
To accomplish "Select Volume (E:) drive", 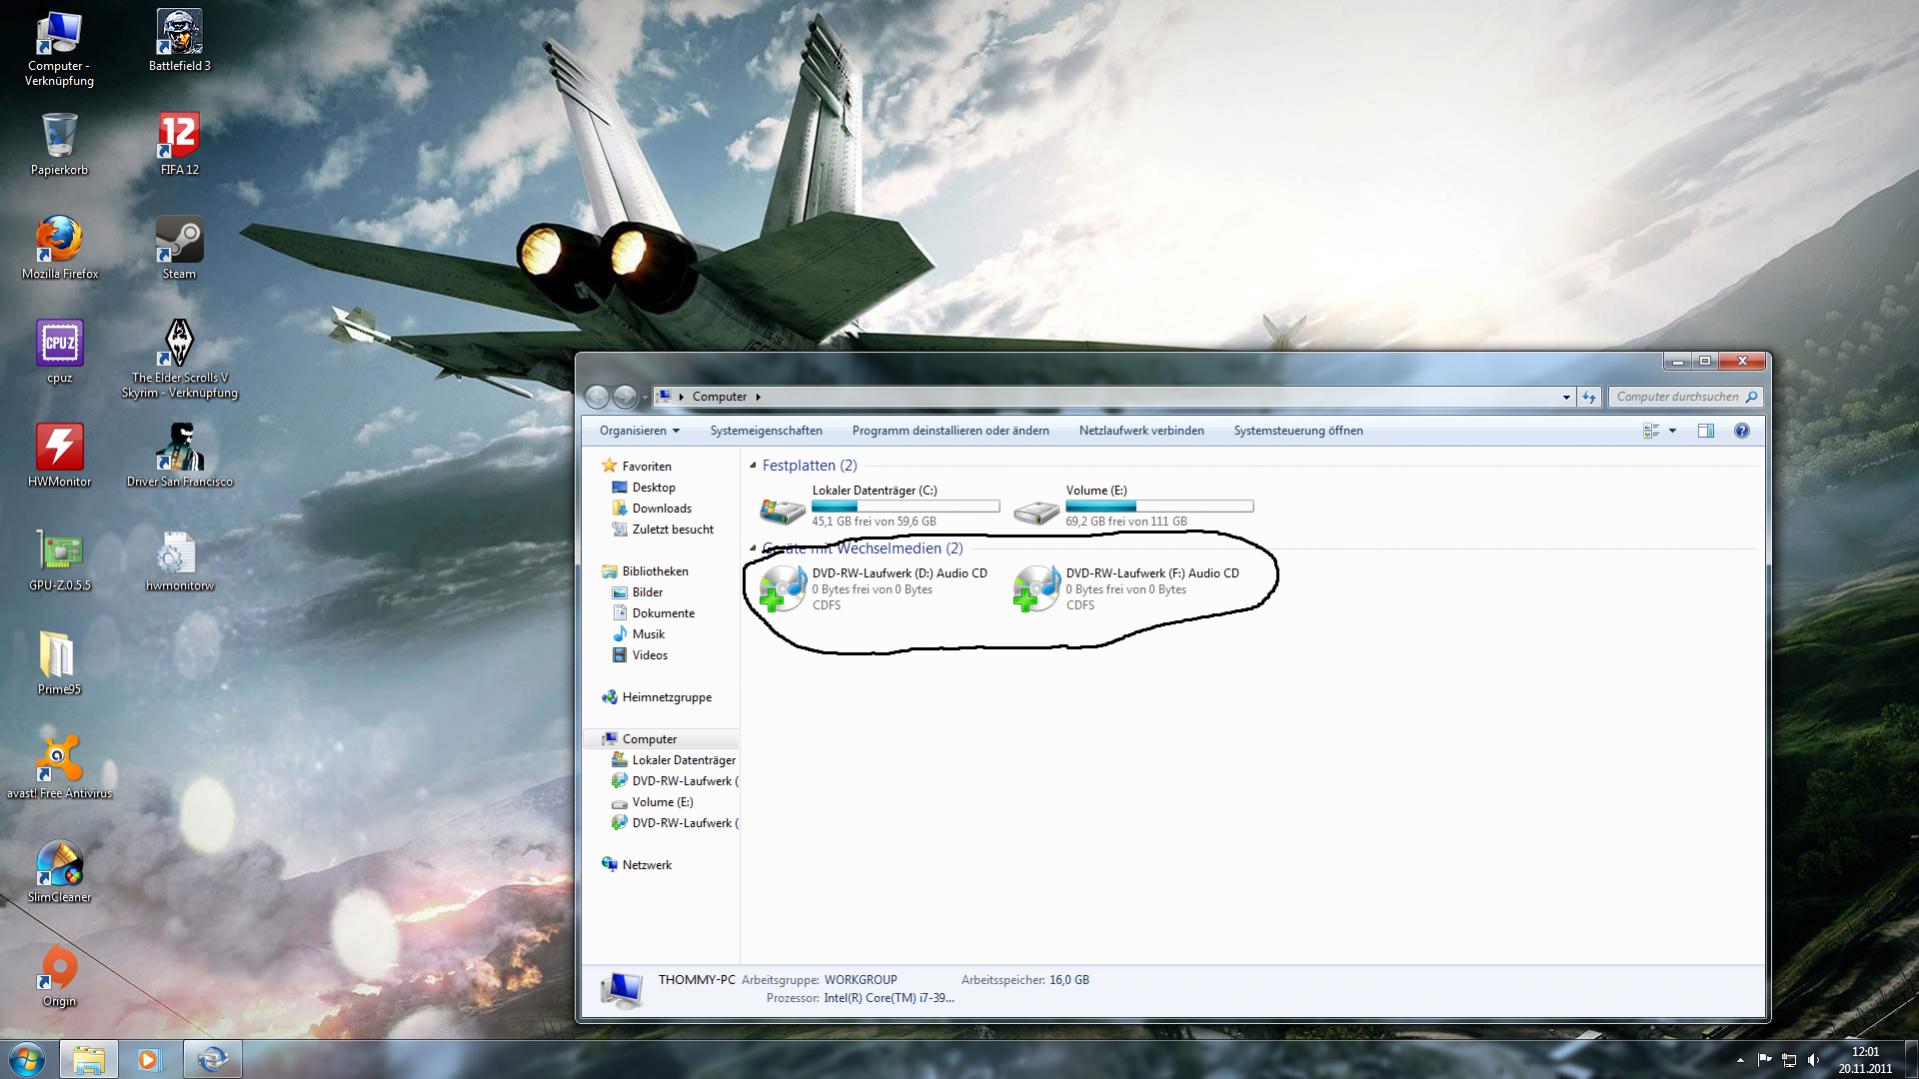I will tap(1133, 506).
